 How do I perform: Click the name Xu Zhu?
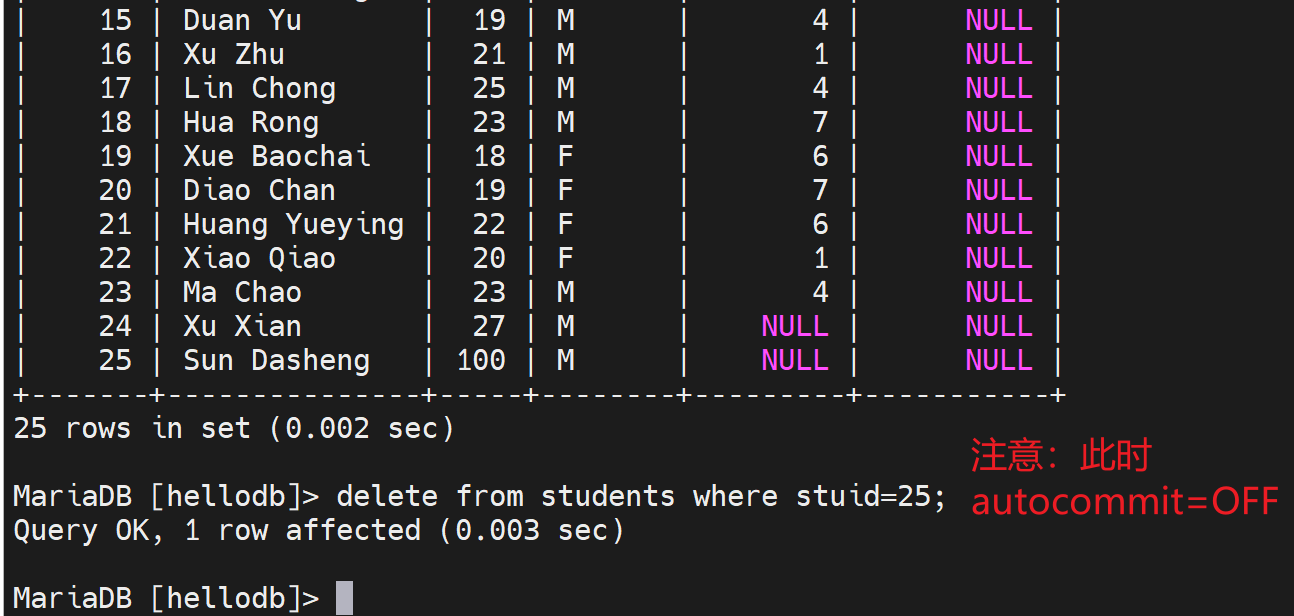234,54
